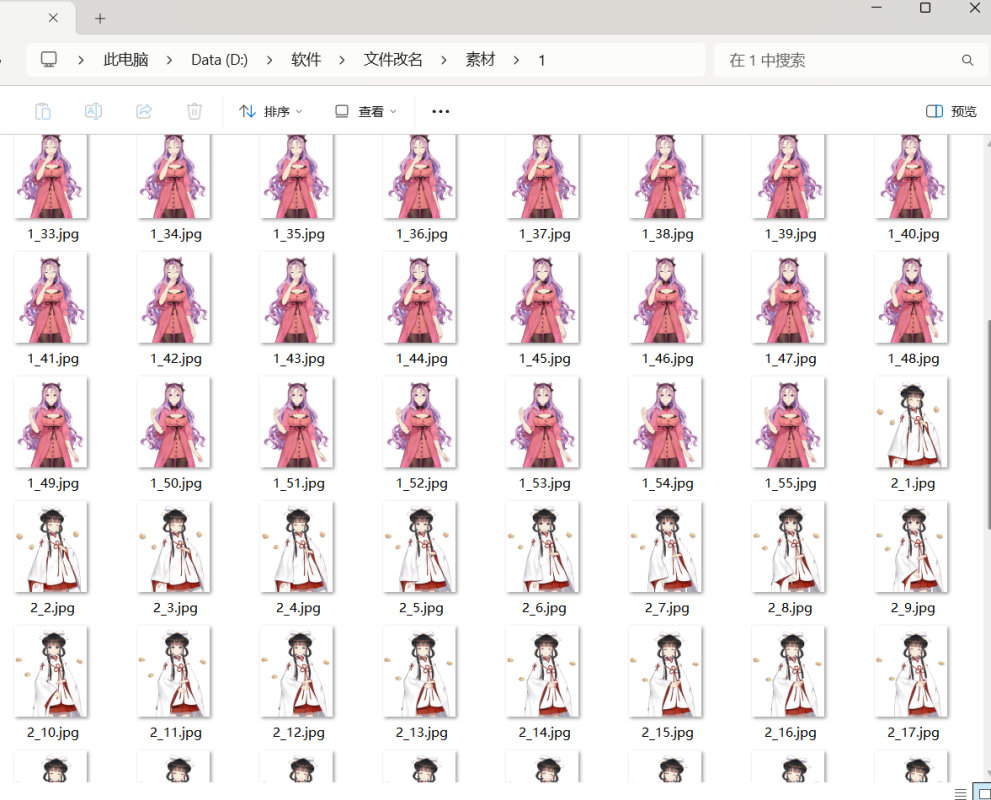Image resolution: width=991 pixels, height=800 pixels.
Task: Minimize the Explorer window
Action: coord(877,8)
